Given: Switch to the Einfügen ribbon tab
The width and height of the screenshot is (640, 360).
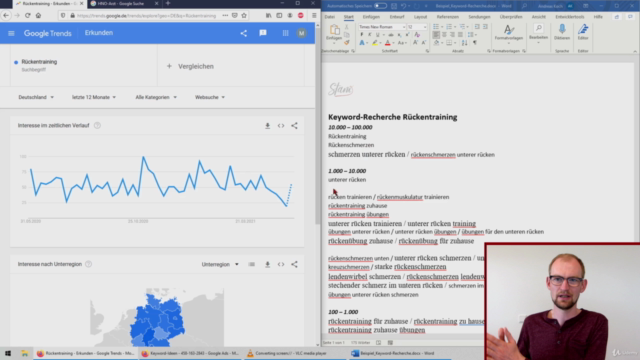Looking at the screenshot, I should pos(371,17).
